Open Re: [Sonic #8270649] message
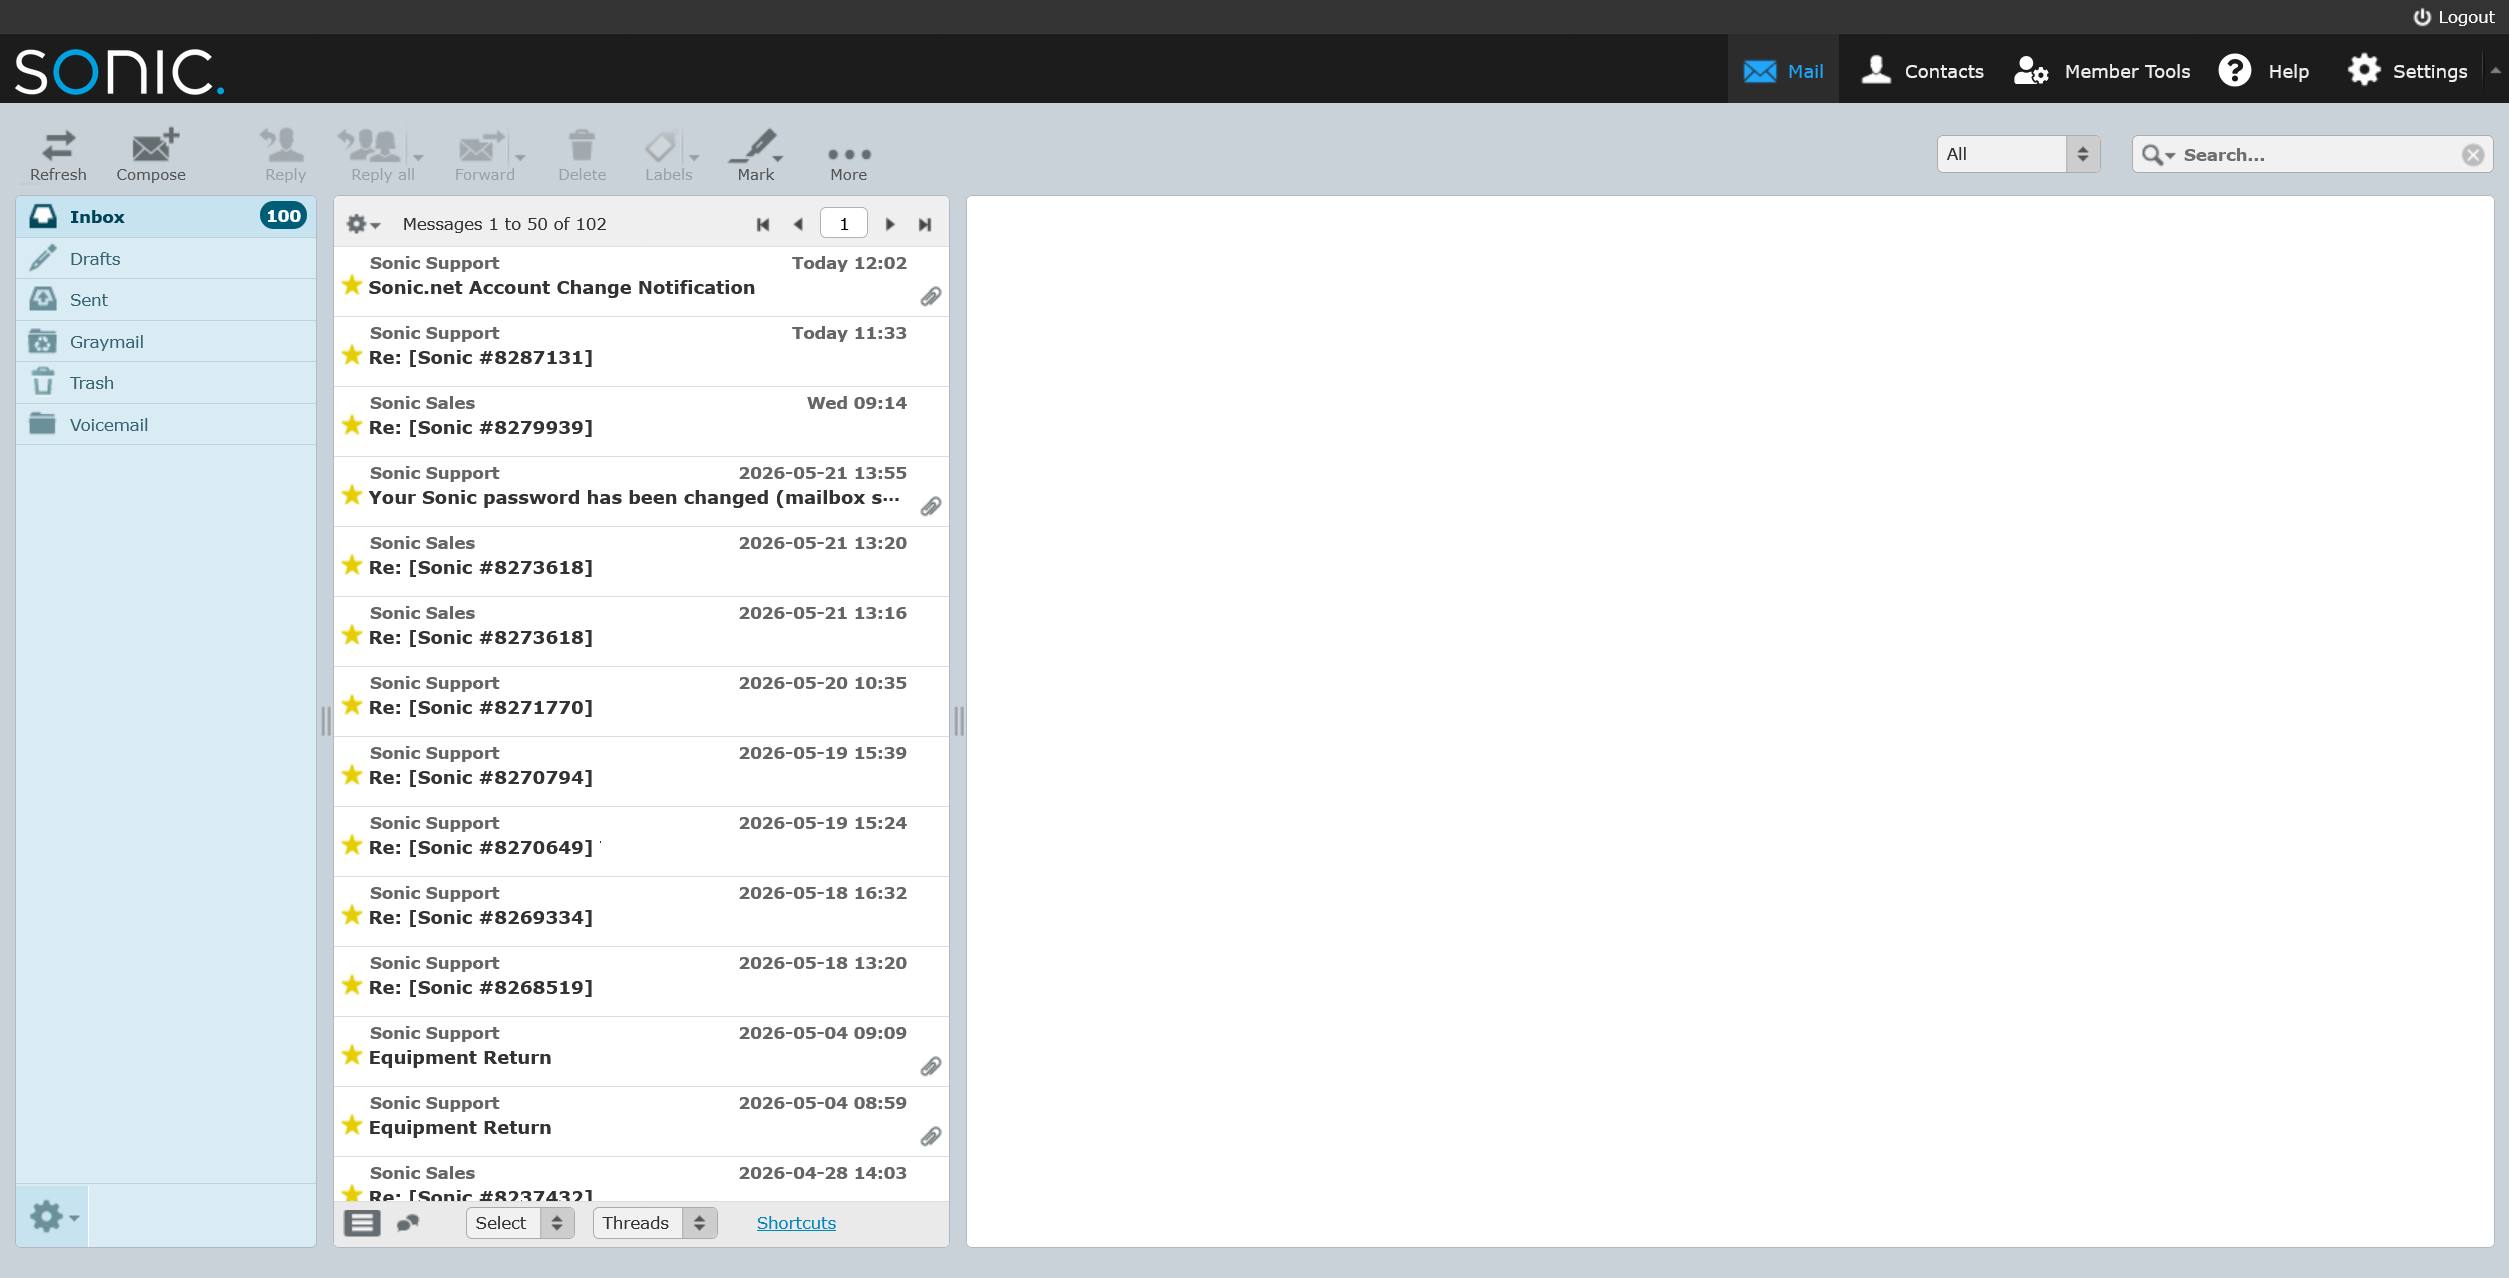 tap(641, 842)
